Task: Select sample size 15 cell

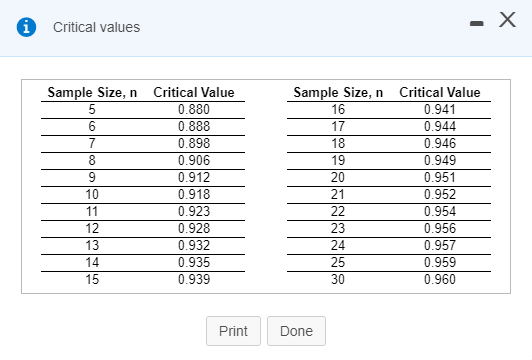Action: tap(92, 279)
